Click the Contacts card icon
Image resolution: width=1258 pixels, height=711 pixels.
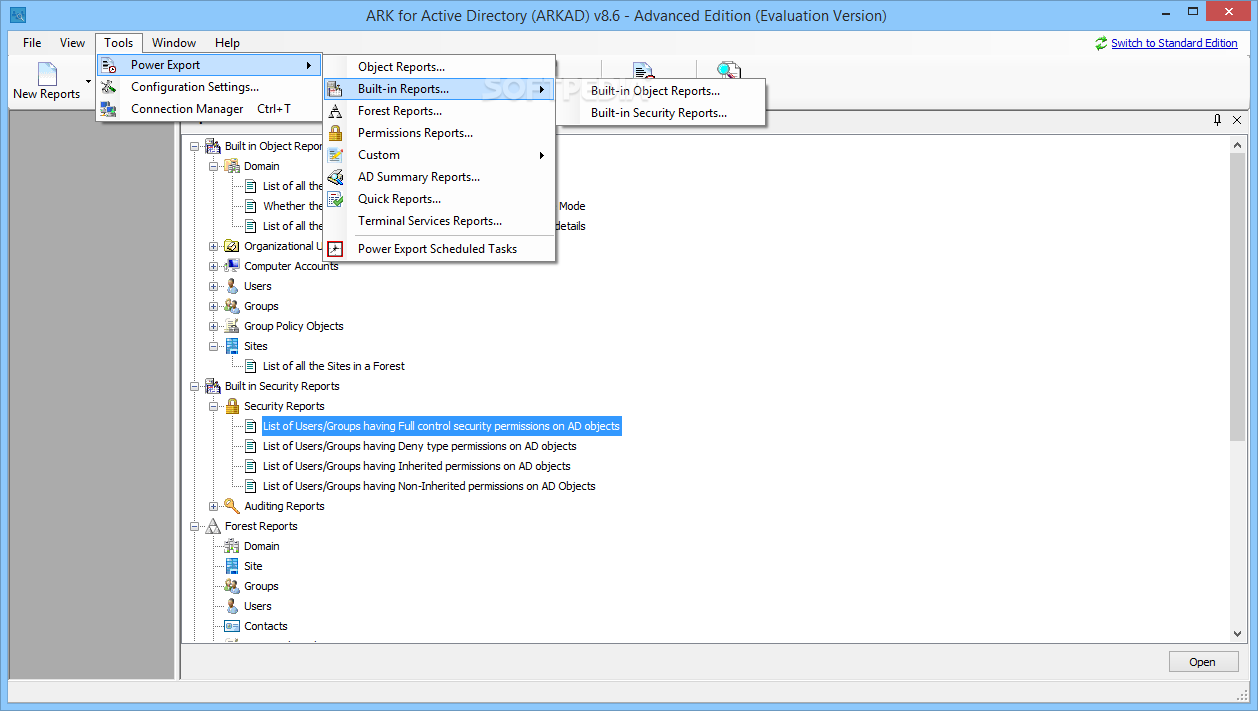click(232, 626)
